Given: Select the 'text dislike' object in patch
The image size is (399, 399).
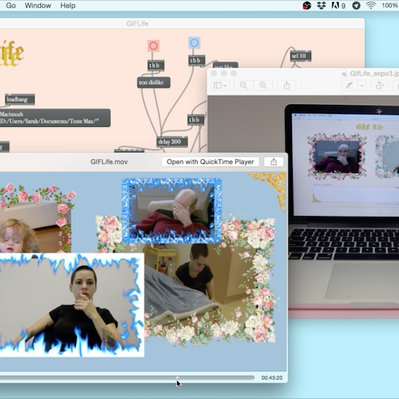Looking at the screenshot, I should click(154, 82).
